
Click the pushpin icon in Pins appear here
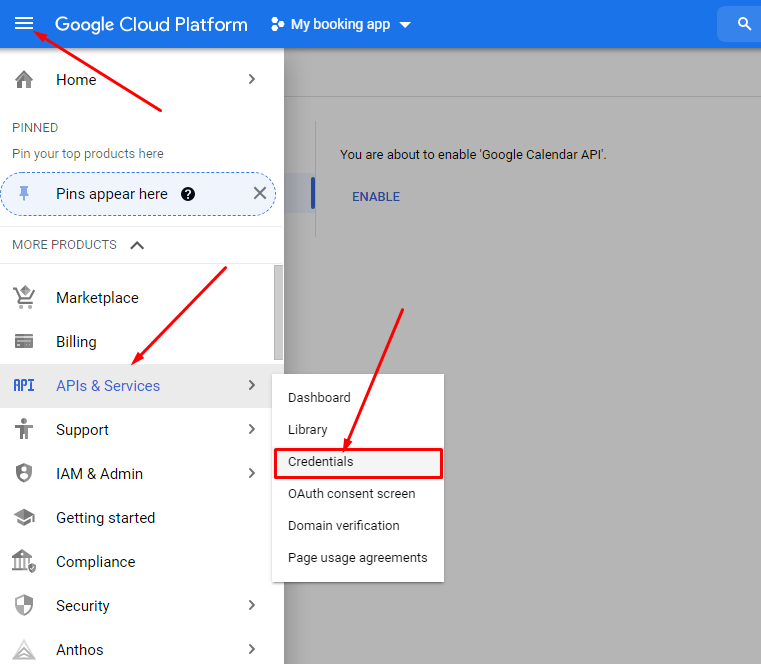24,194
